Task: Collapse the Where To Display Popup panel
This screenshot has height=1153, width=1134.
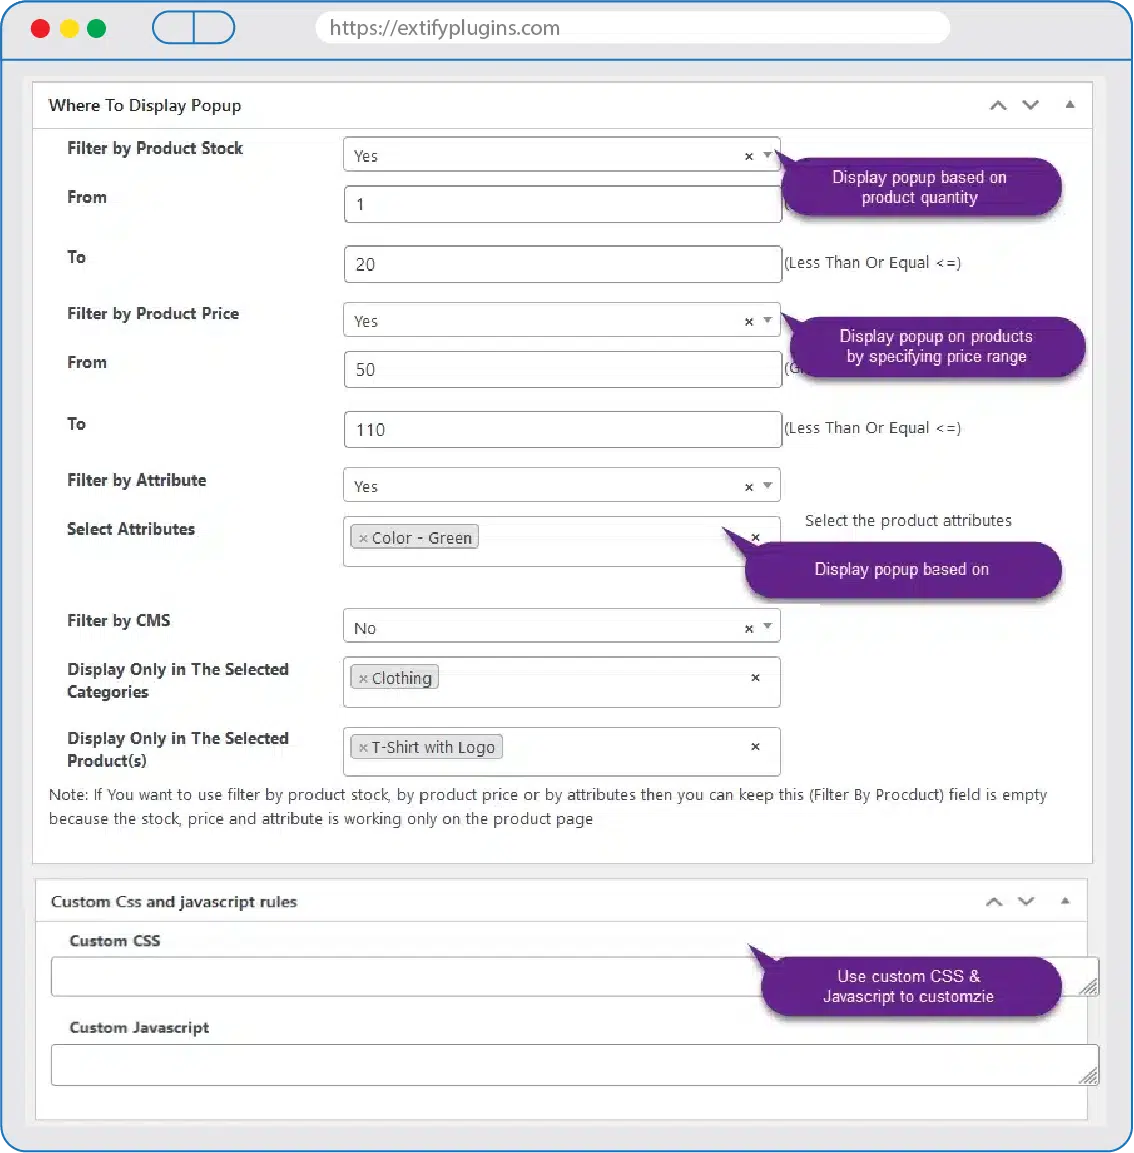Action: [x=1070, y=104]
